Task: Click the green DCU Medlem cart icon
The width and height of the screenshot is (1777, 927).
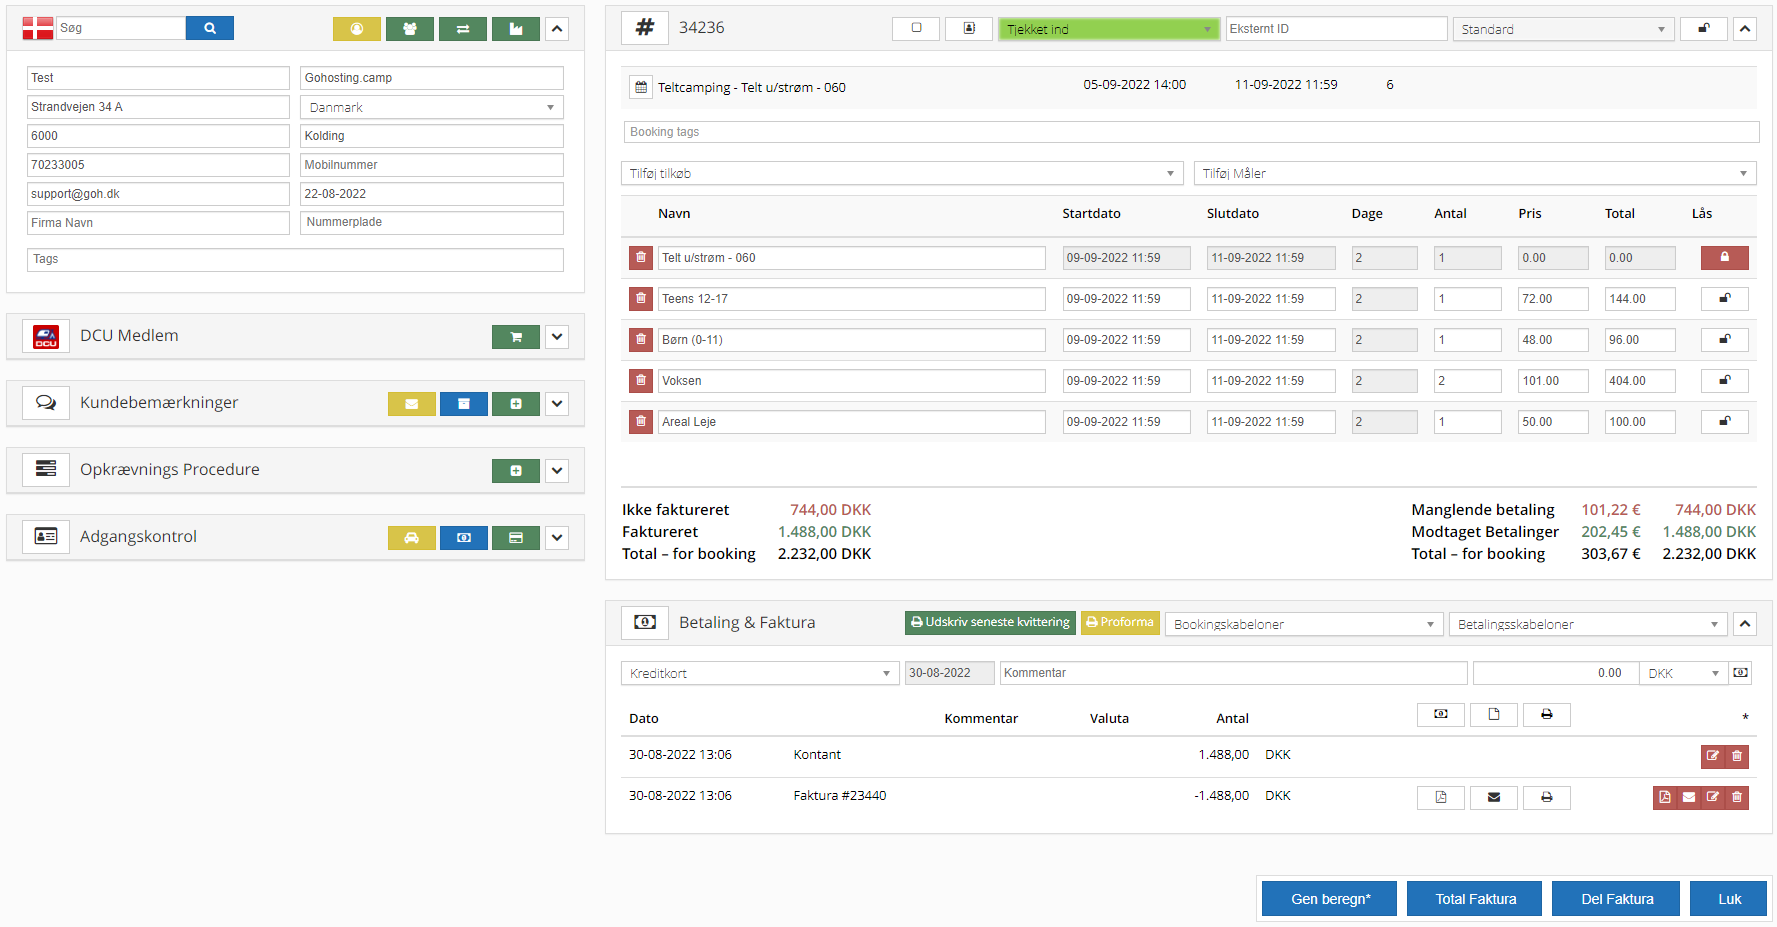Action: [515, 337]
